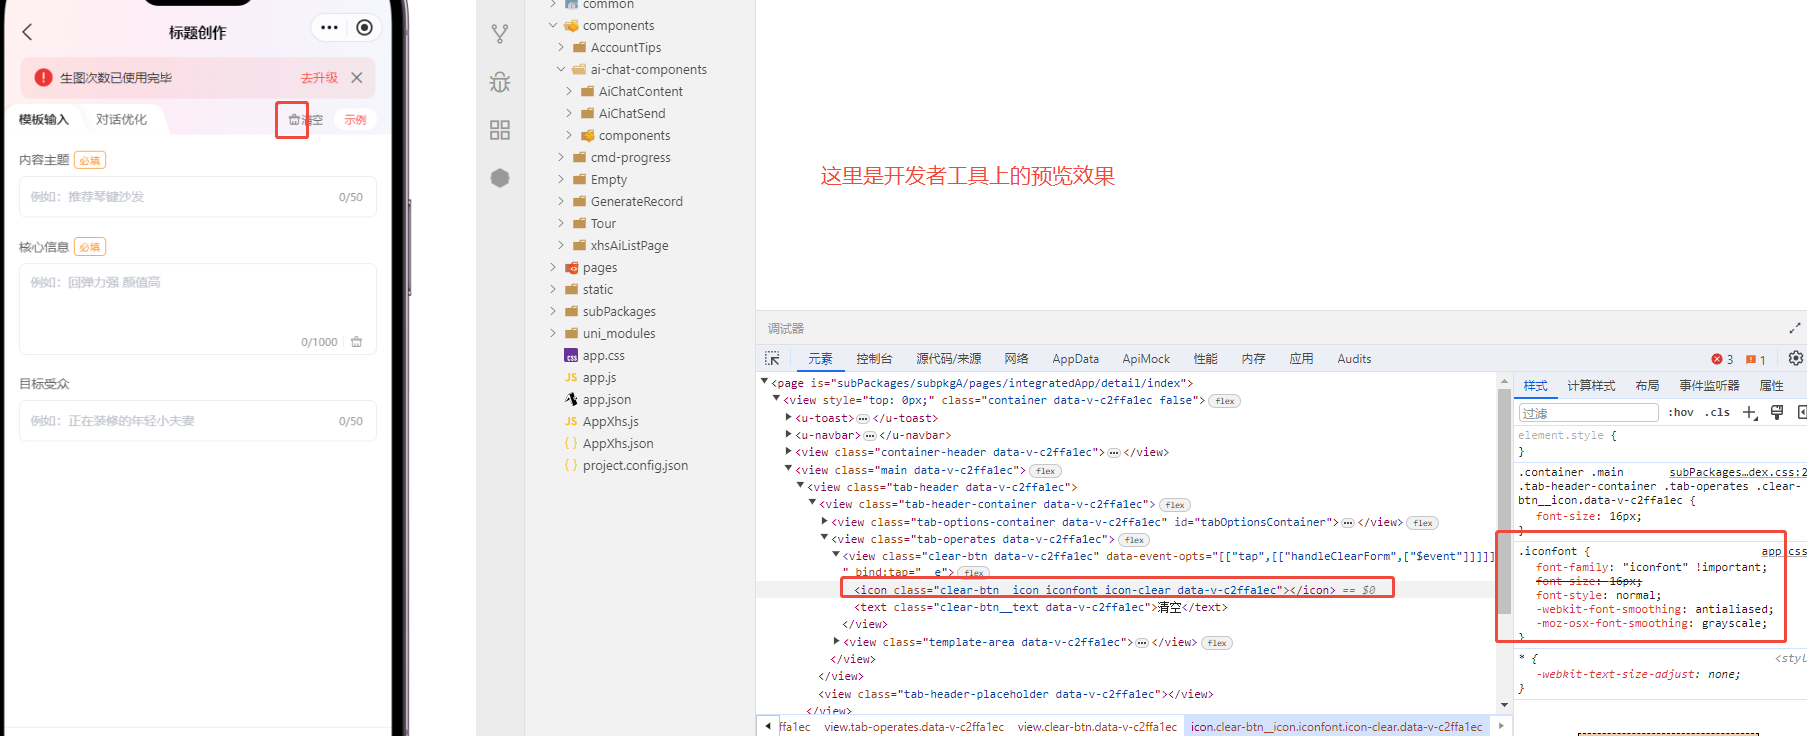Screen dimensions: 1807x736
Task: Click the flex badge on tab-header-container
Action: tap(1175, 505)
